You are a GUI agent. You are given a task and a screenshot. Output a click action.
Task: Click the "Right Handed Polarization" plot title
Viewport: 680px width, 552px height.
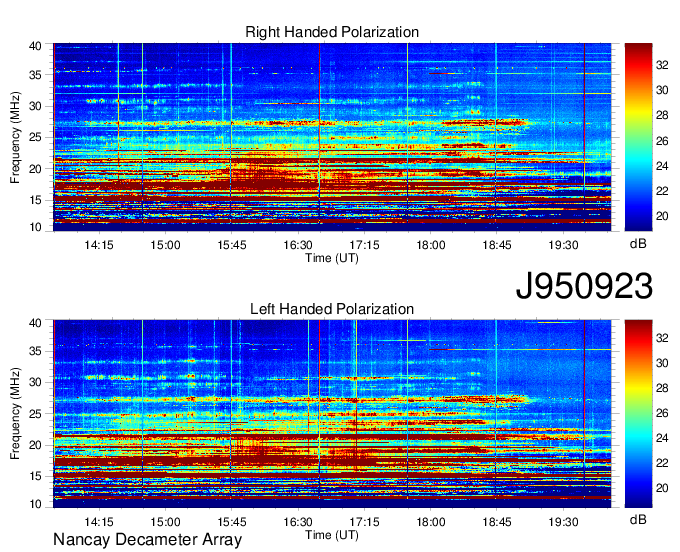coord(332,32)
